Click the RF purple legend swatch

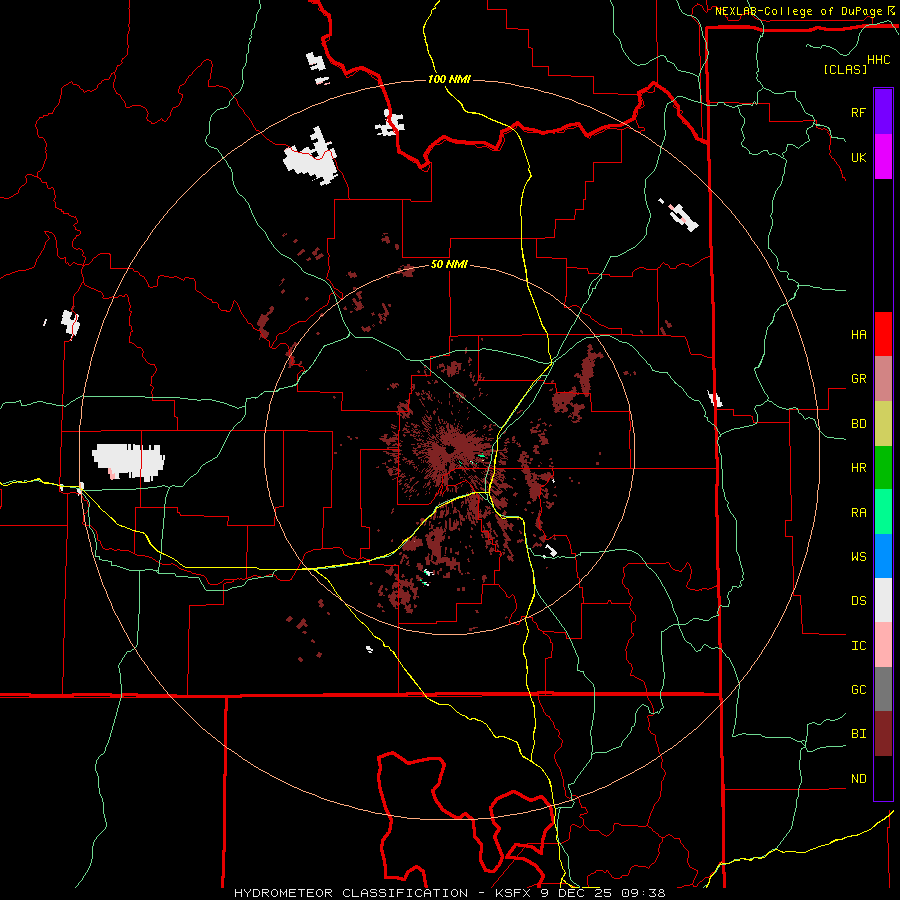883,112
